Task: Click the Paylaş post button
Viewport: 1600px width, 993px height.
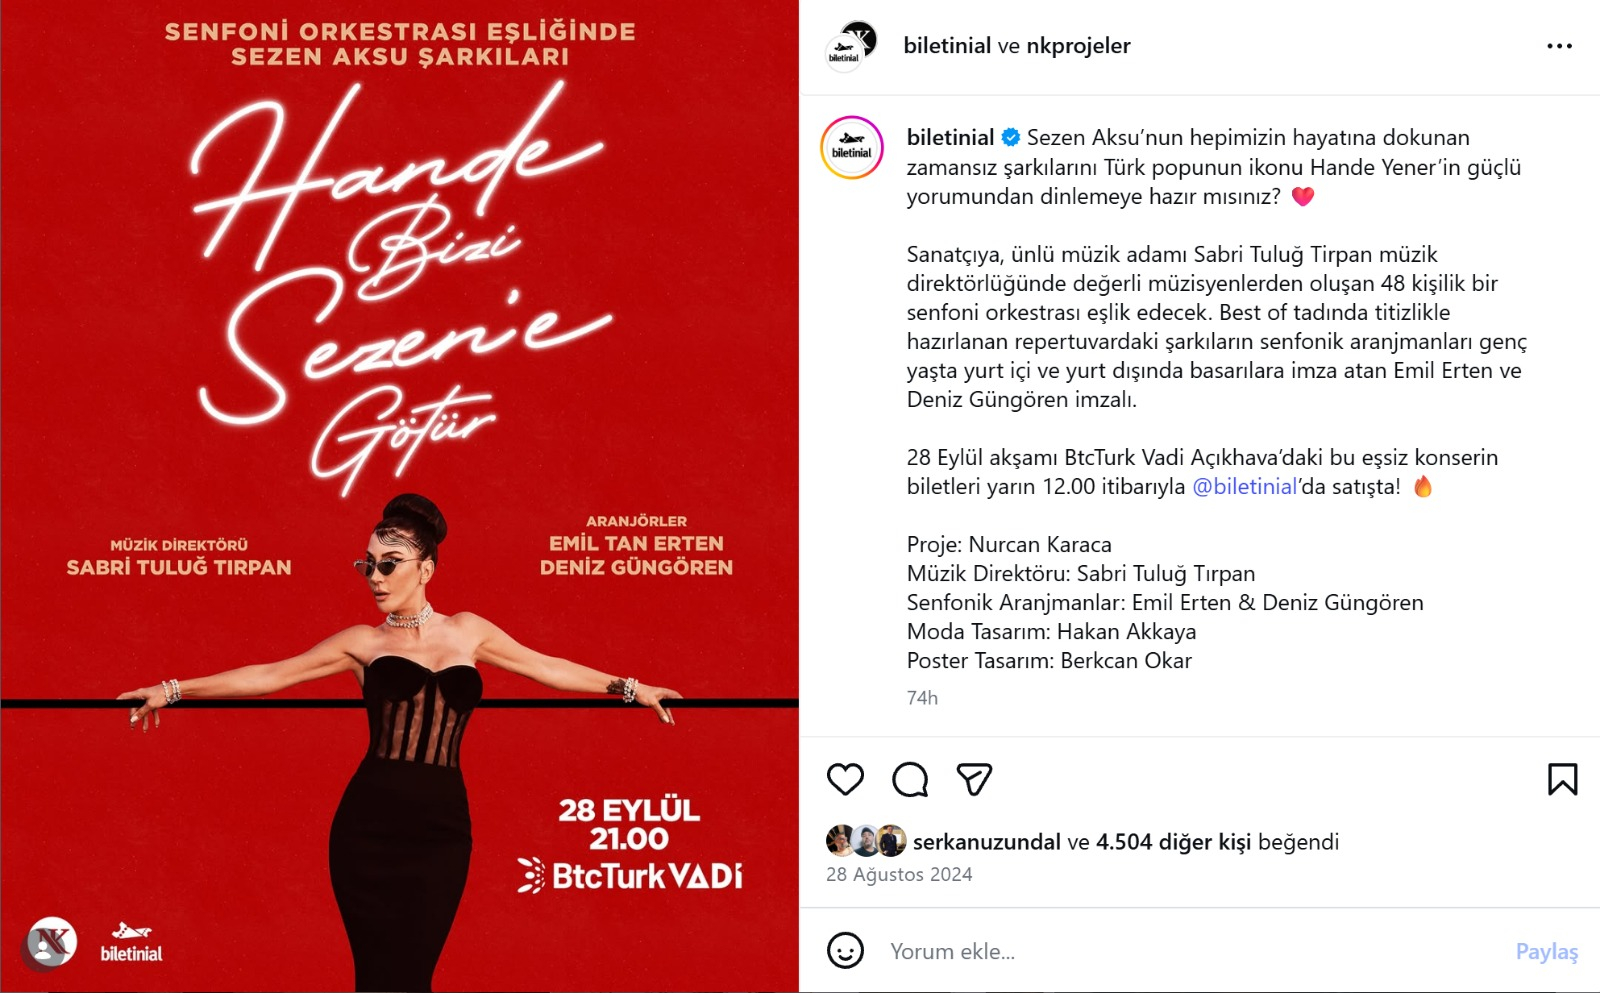Action: pyautogui.click(x=1546, y=951)
